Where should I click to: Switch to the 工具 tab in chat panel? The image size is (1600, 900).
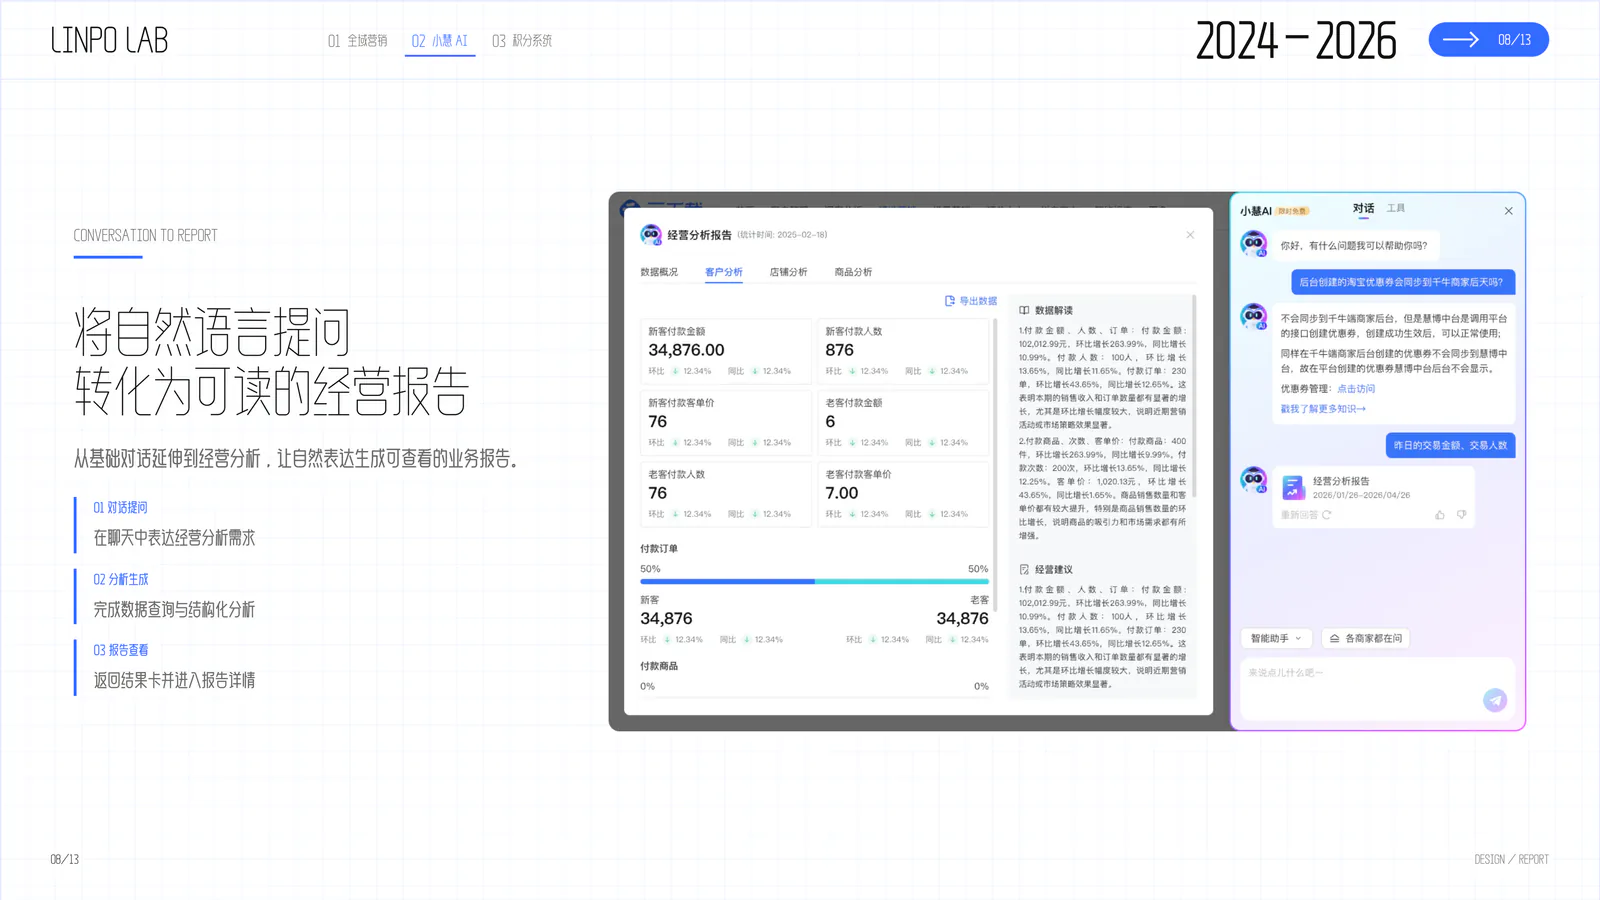[1396, 208]
